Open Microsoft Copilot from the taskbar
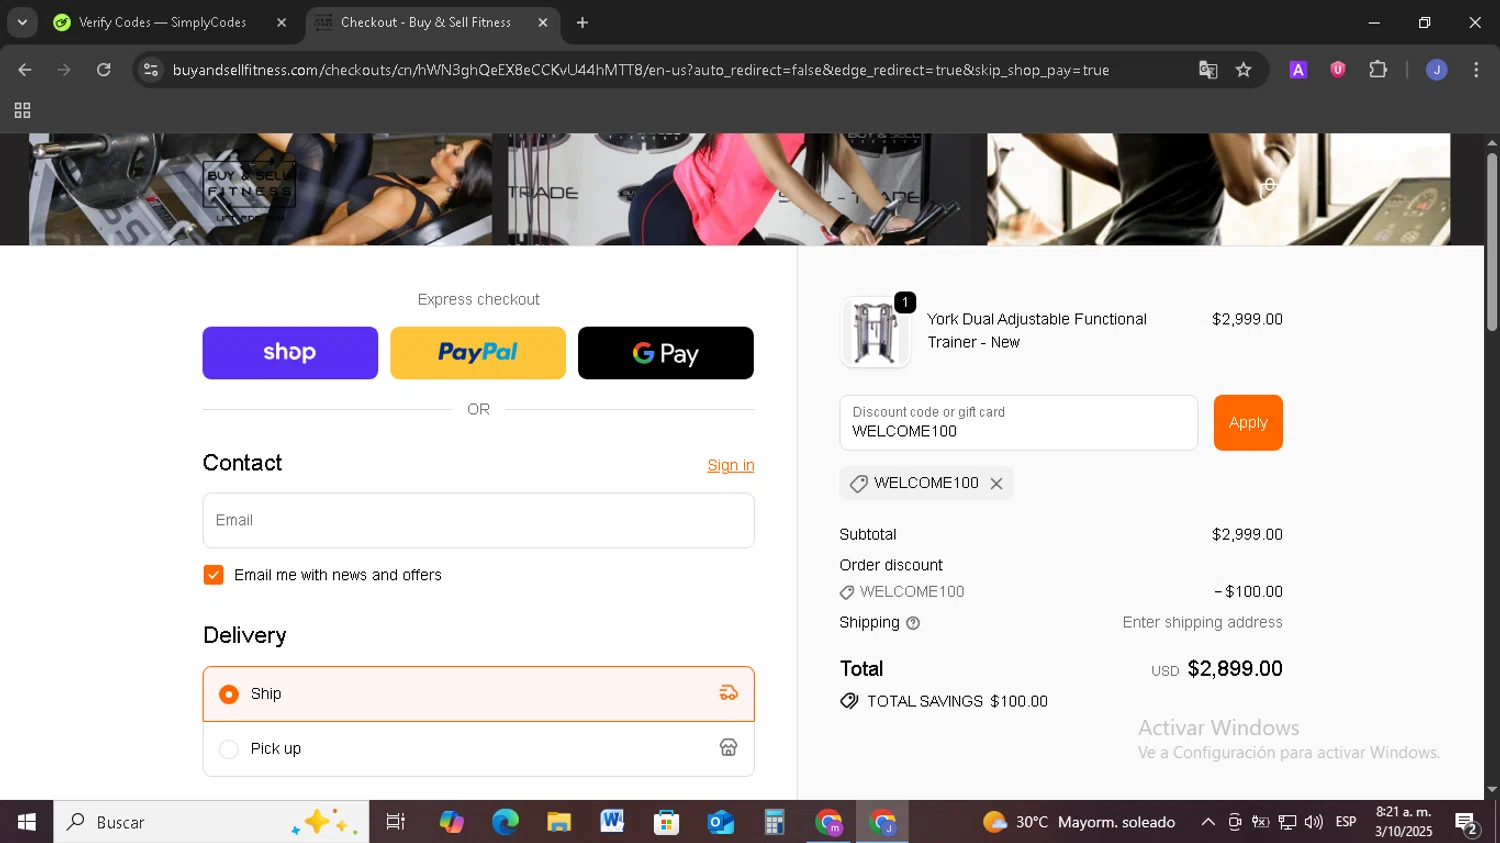Image resolution: width=1500 pixels, height=843 pixels. point(451,822)
